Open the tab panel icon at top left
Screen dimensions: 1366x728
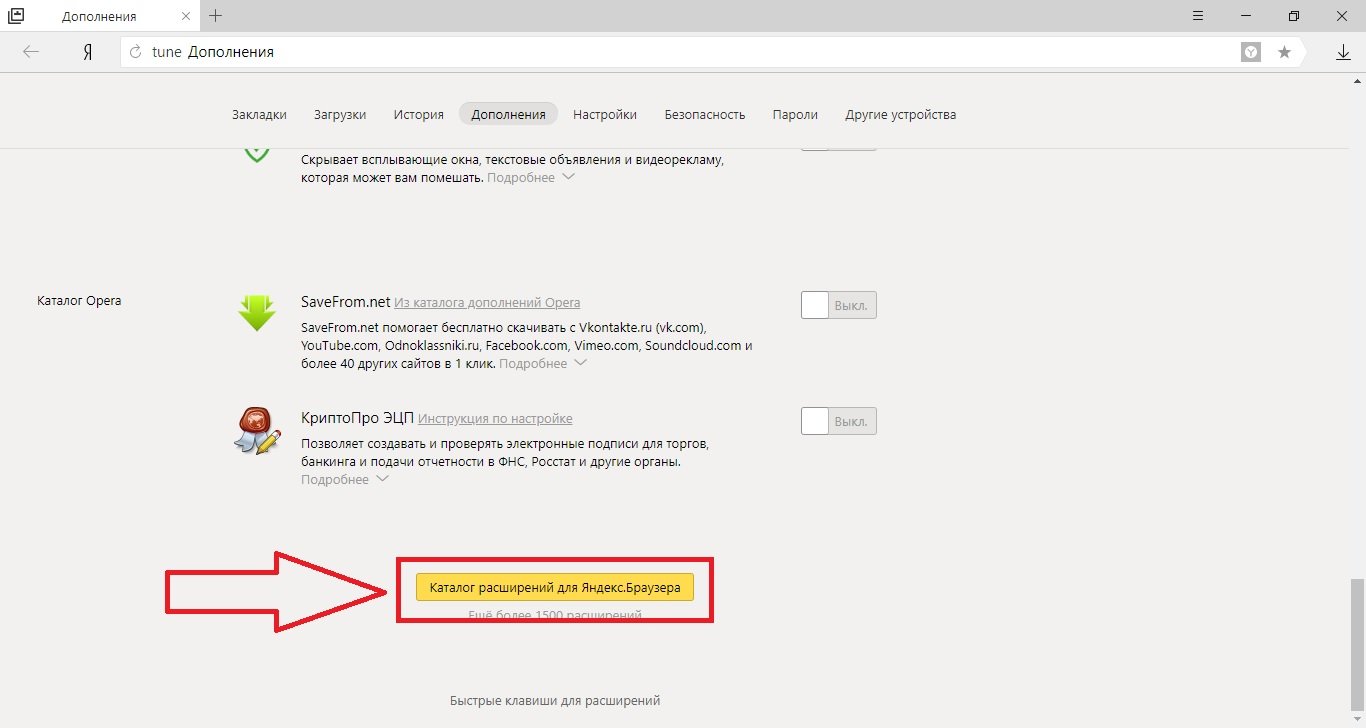(x=15, y=16)
